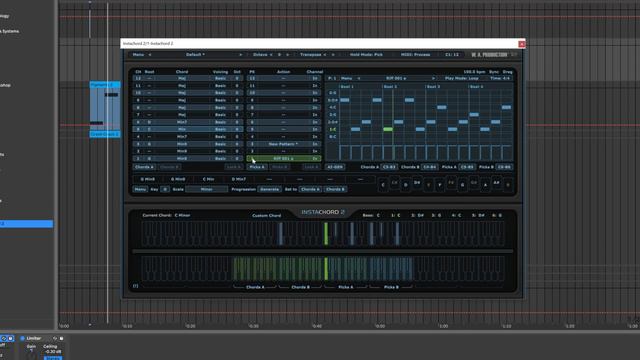
Task: Toggle Limiter power button
Action: pos(22,338)
